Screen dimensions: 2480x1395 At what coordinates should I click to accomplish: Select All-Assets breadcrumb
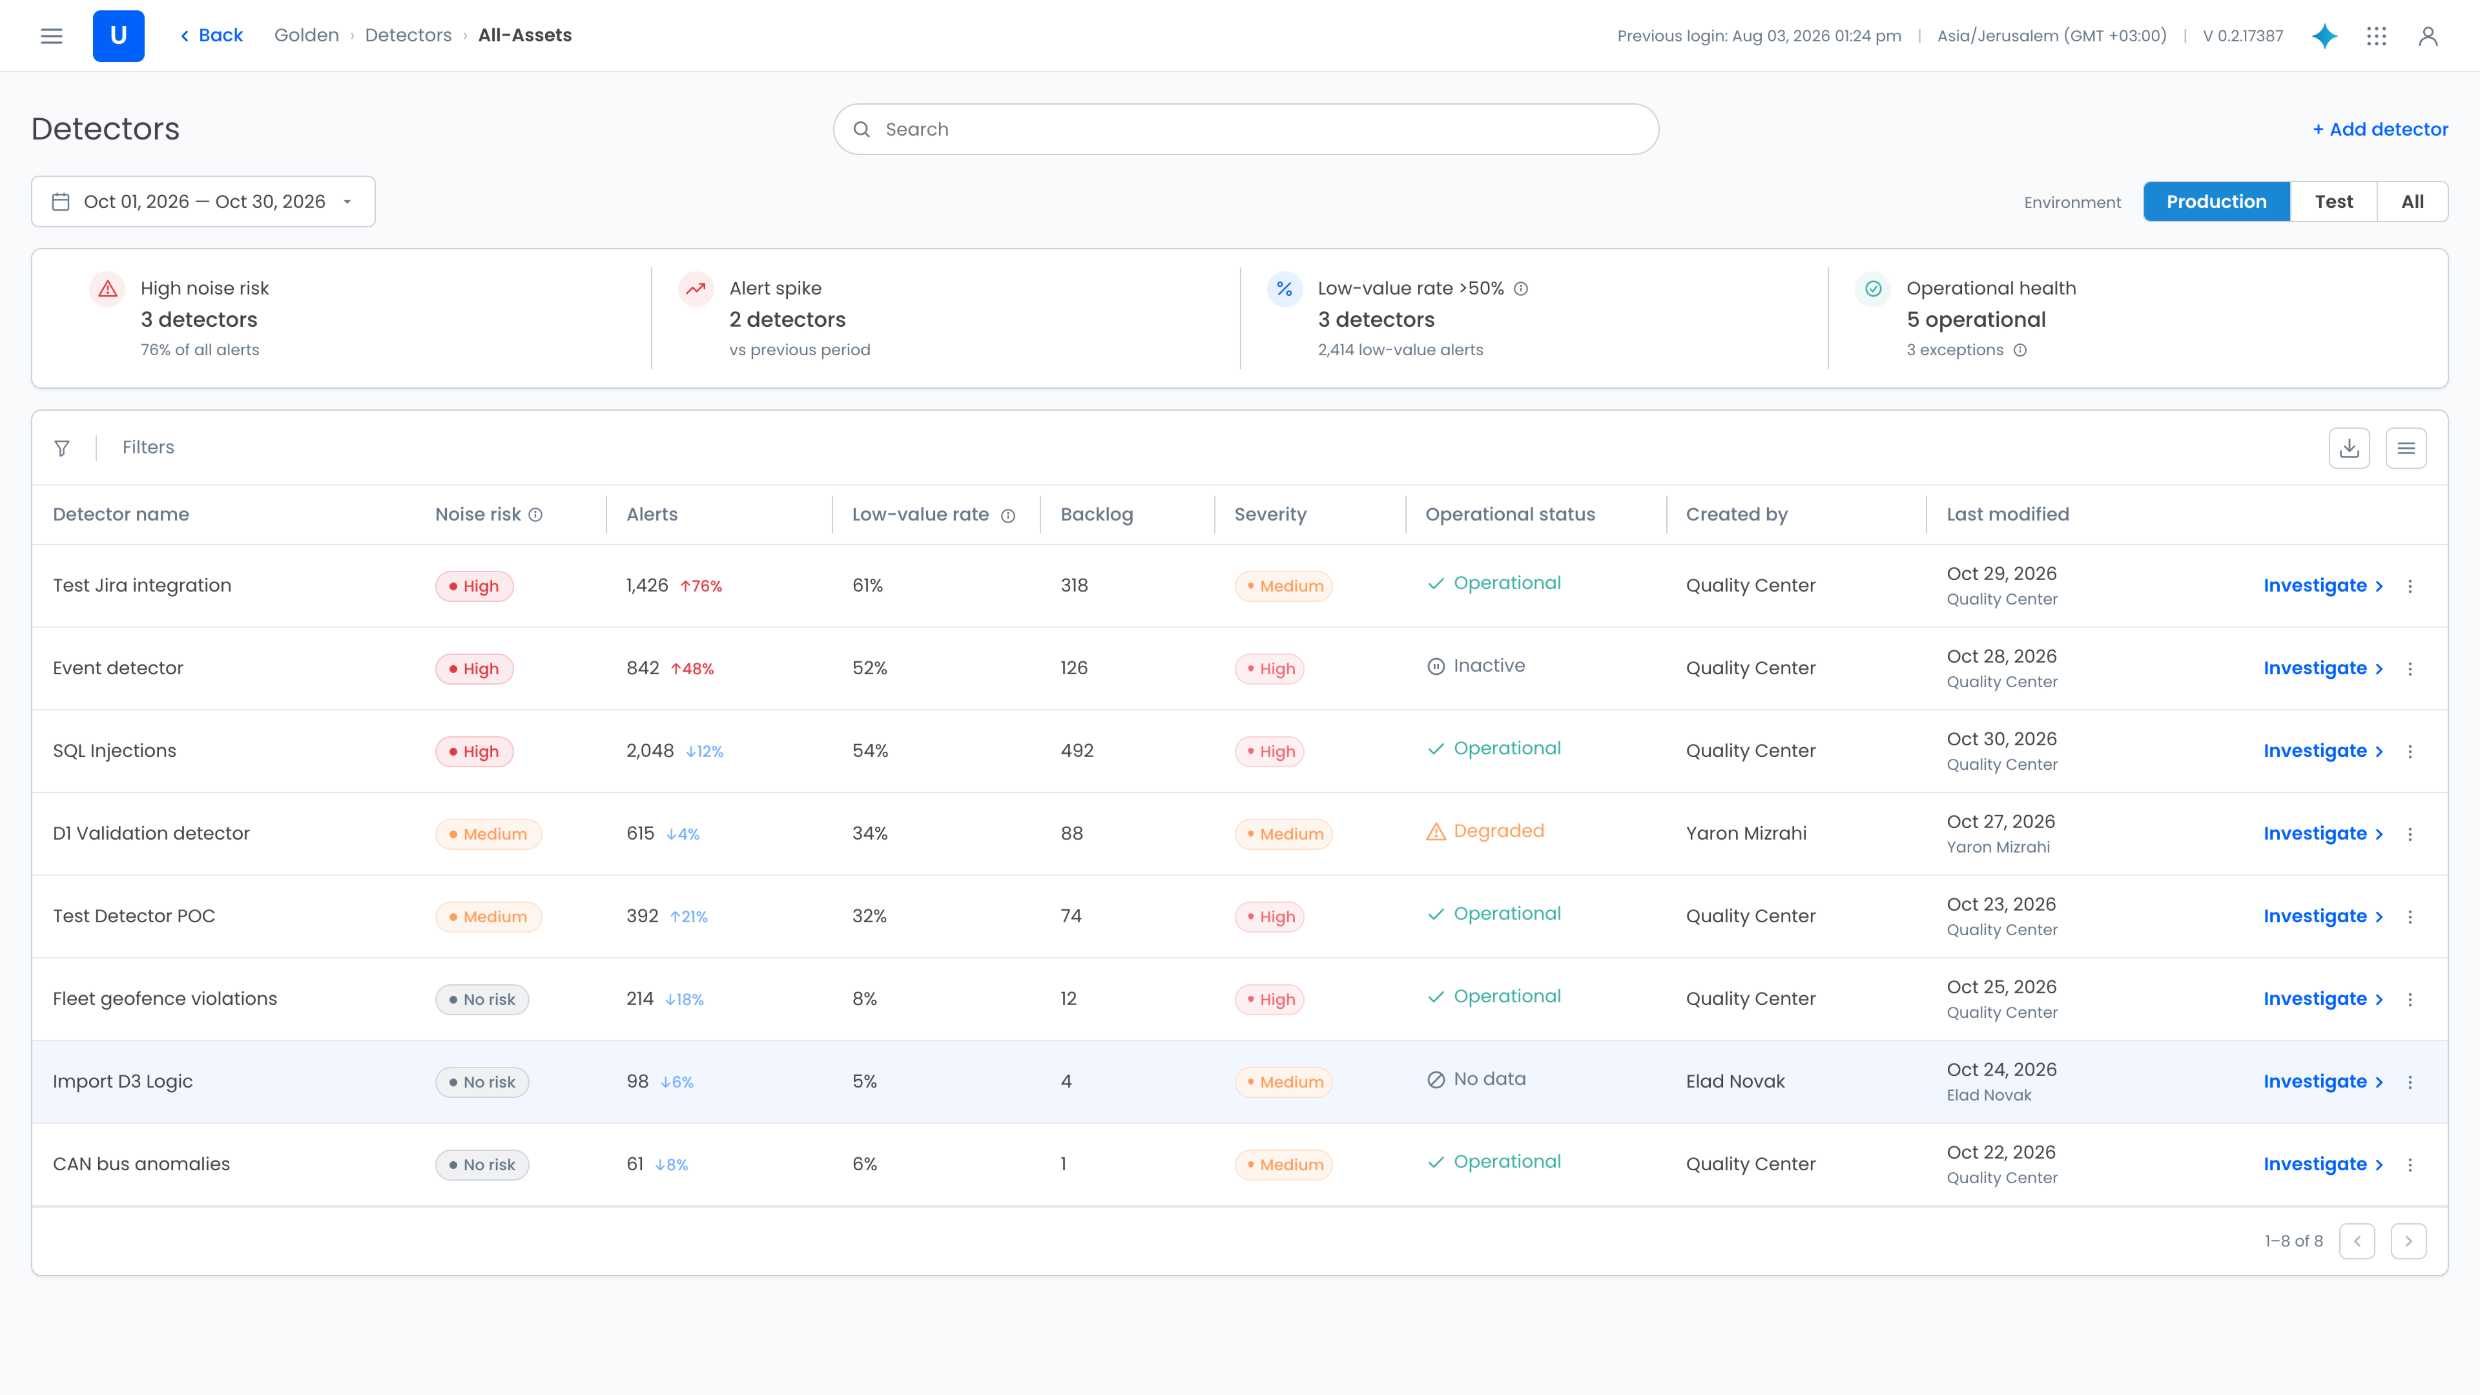525,35
